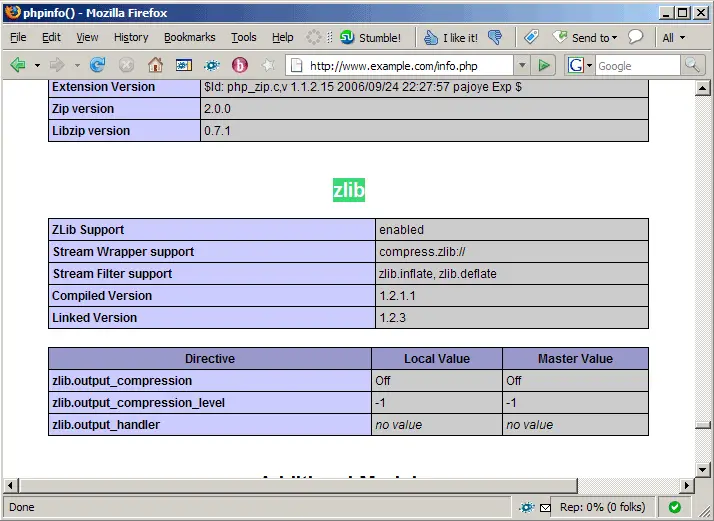The image size is (714, 521).
Task: Open the Tools menu
Action: (x=244, y=37)
